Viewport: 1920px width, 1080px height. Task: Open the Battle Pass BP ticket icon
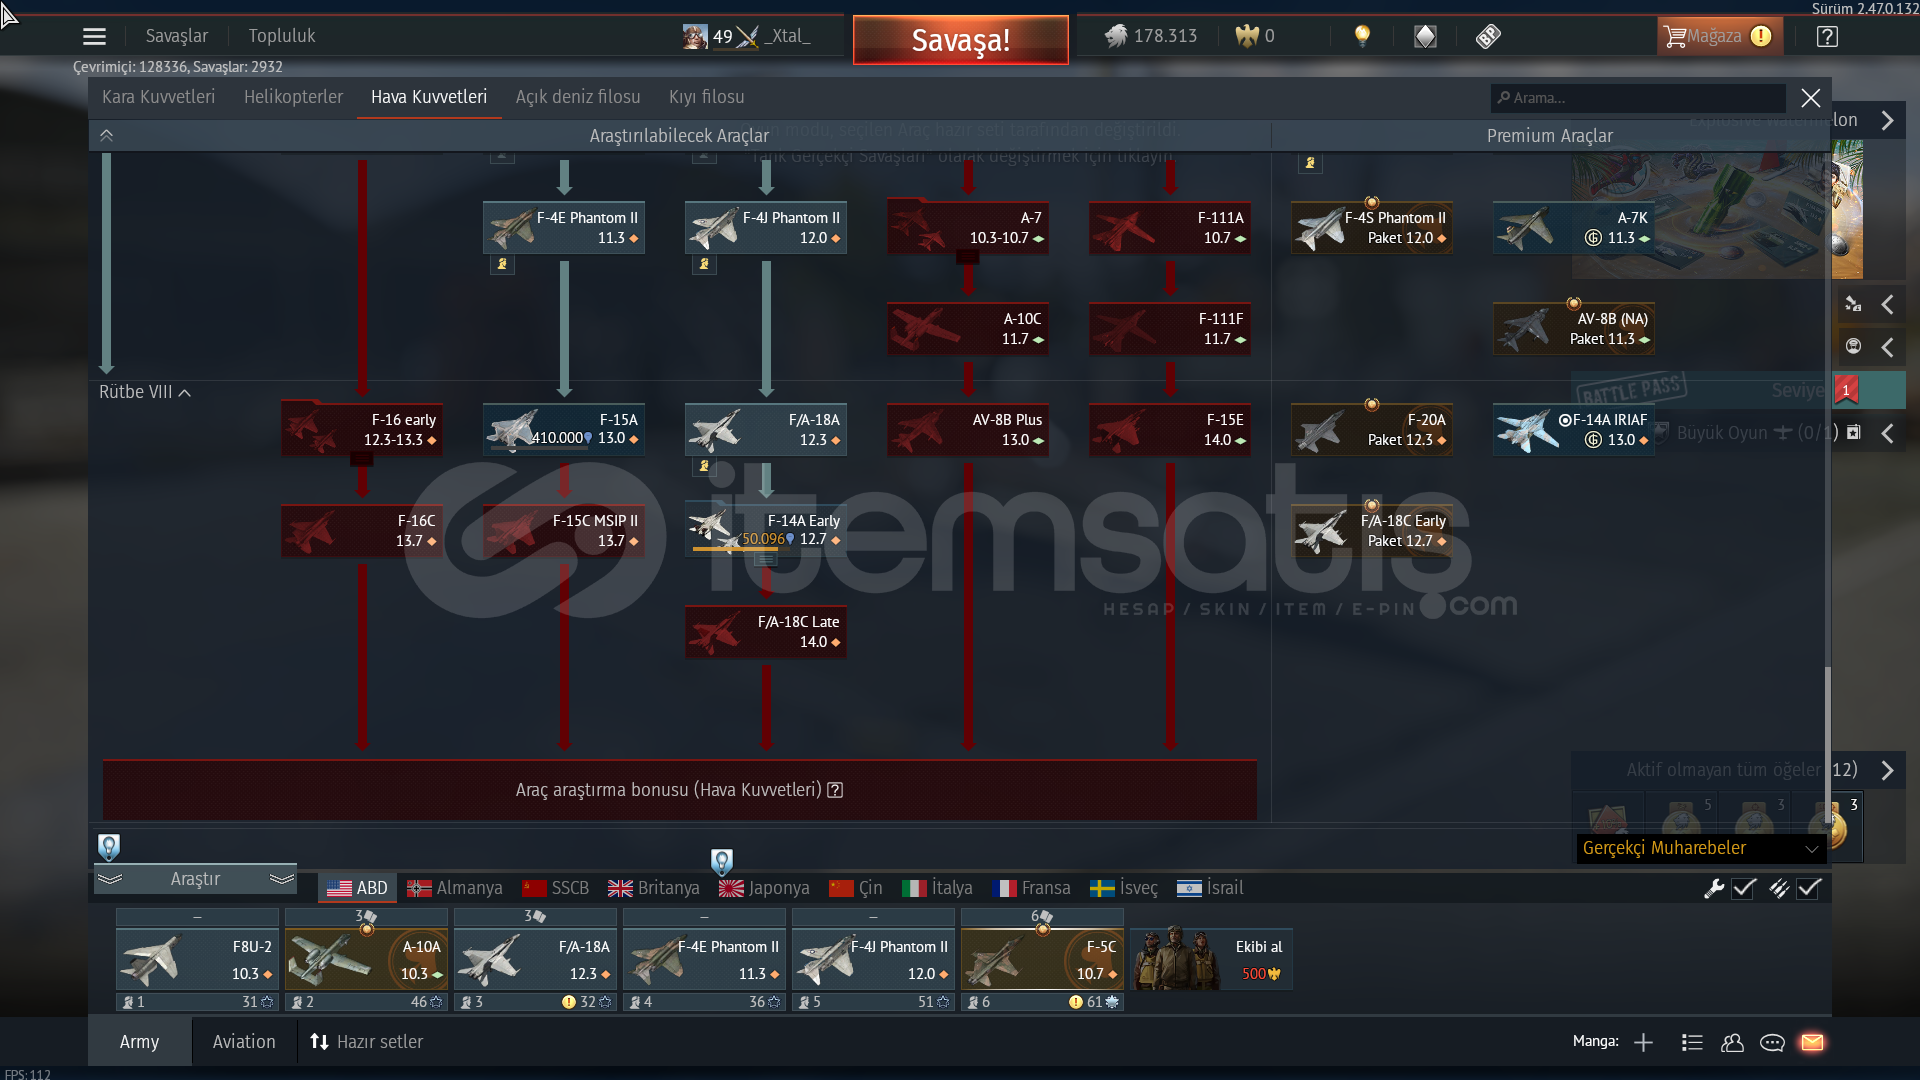click(x=1488, y=37)
